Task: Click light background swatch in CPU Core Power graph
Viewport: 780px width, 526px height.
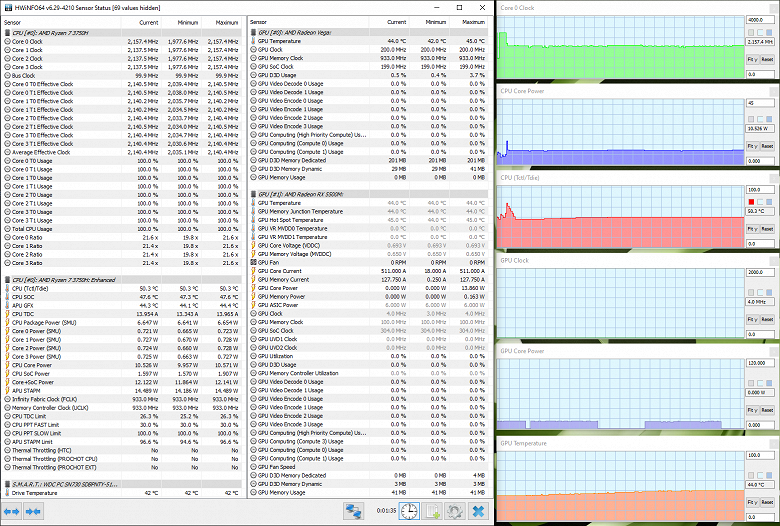Action: [x=760, y=119]
